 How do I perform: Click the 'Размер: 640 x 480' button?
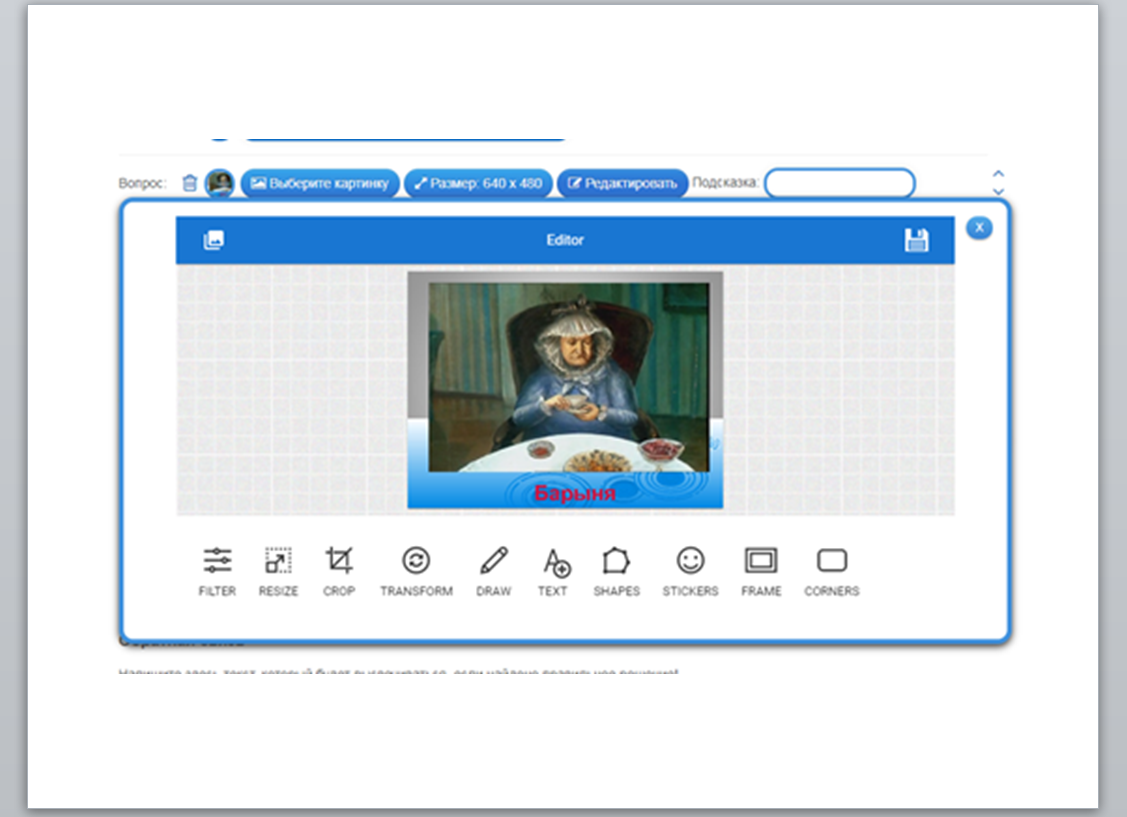click(478, 183)
